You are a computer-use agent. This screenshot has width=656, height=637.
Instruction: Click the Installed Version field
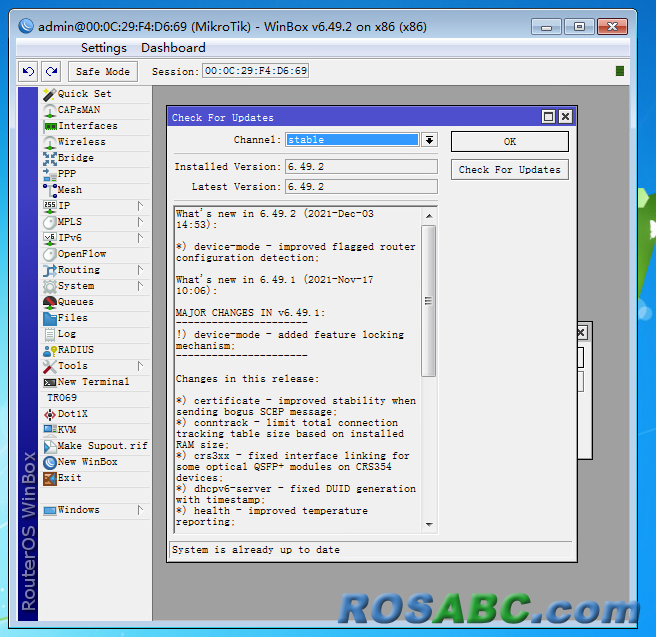361,166
